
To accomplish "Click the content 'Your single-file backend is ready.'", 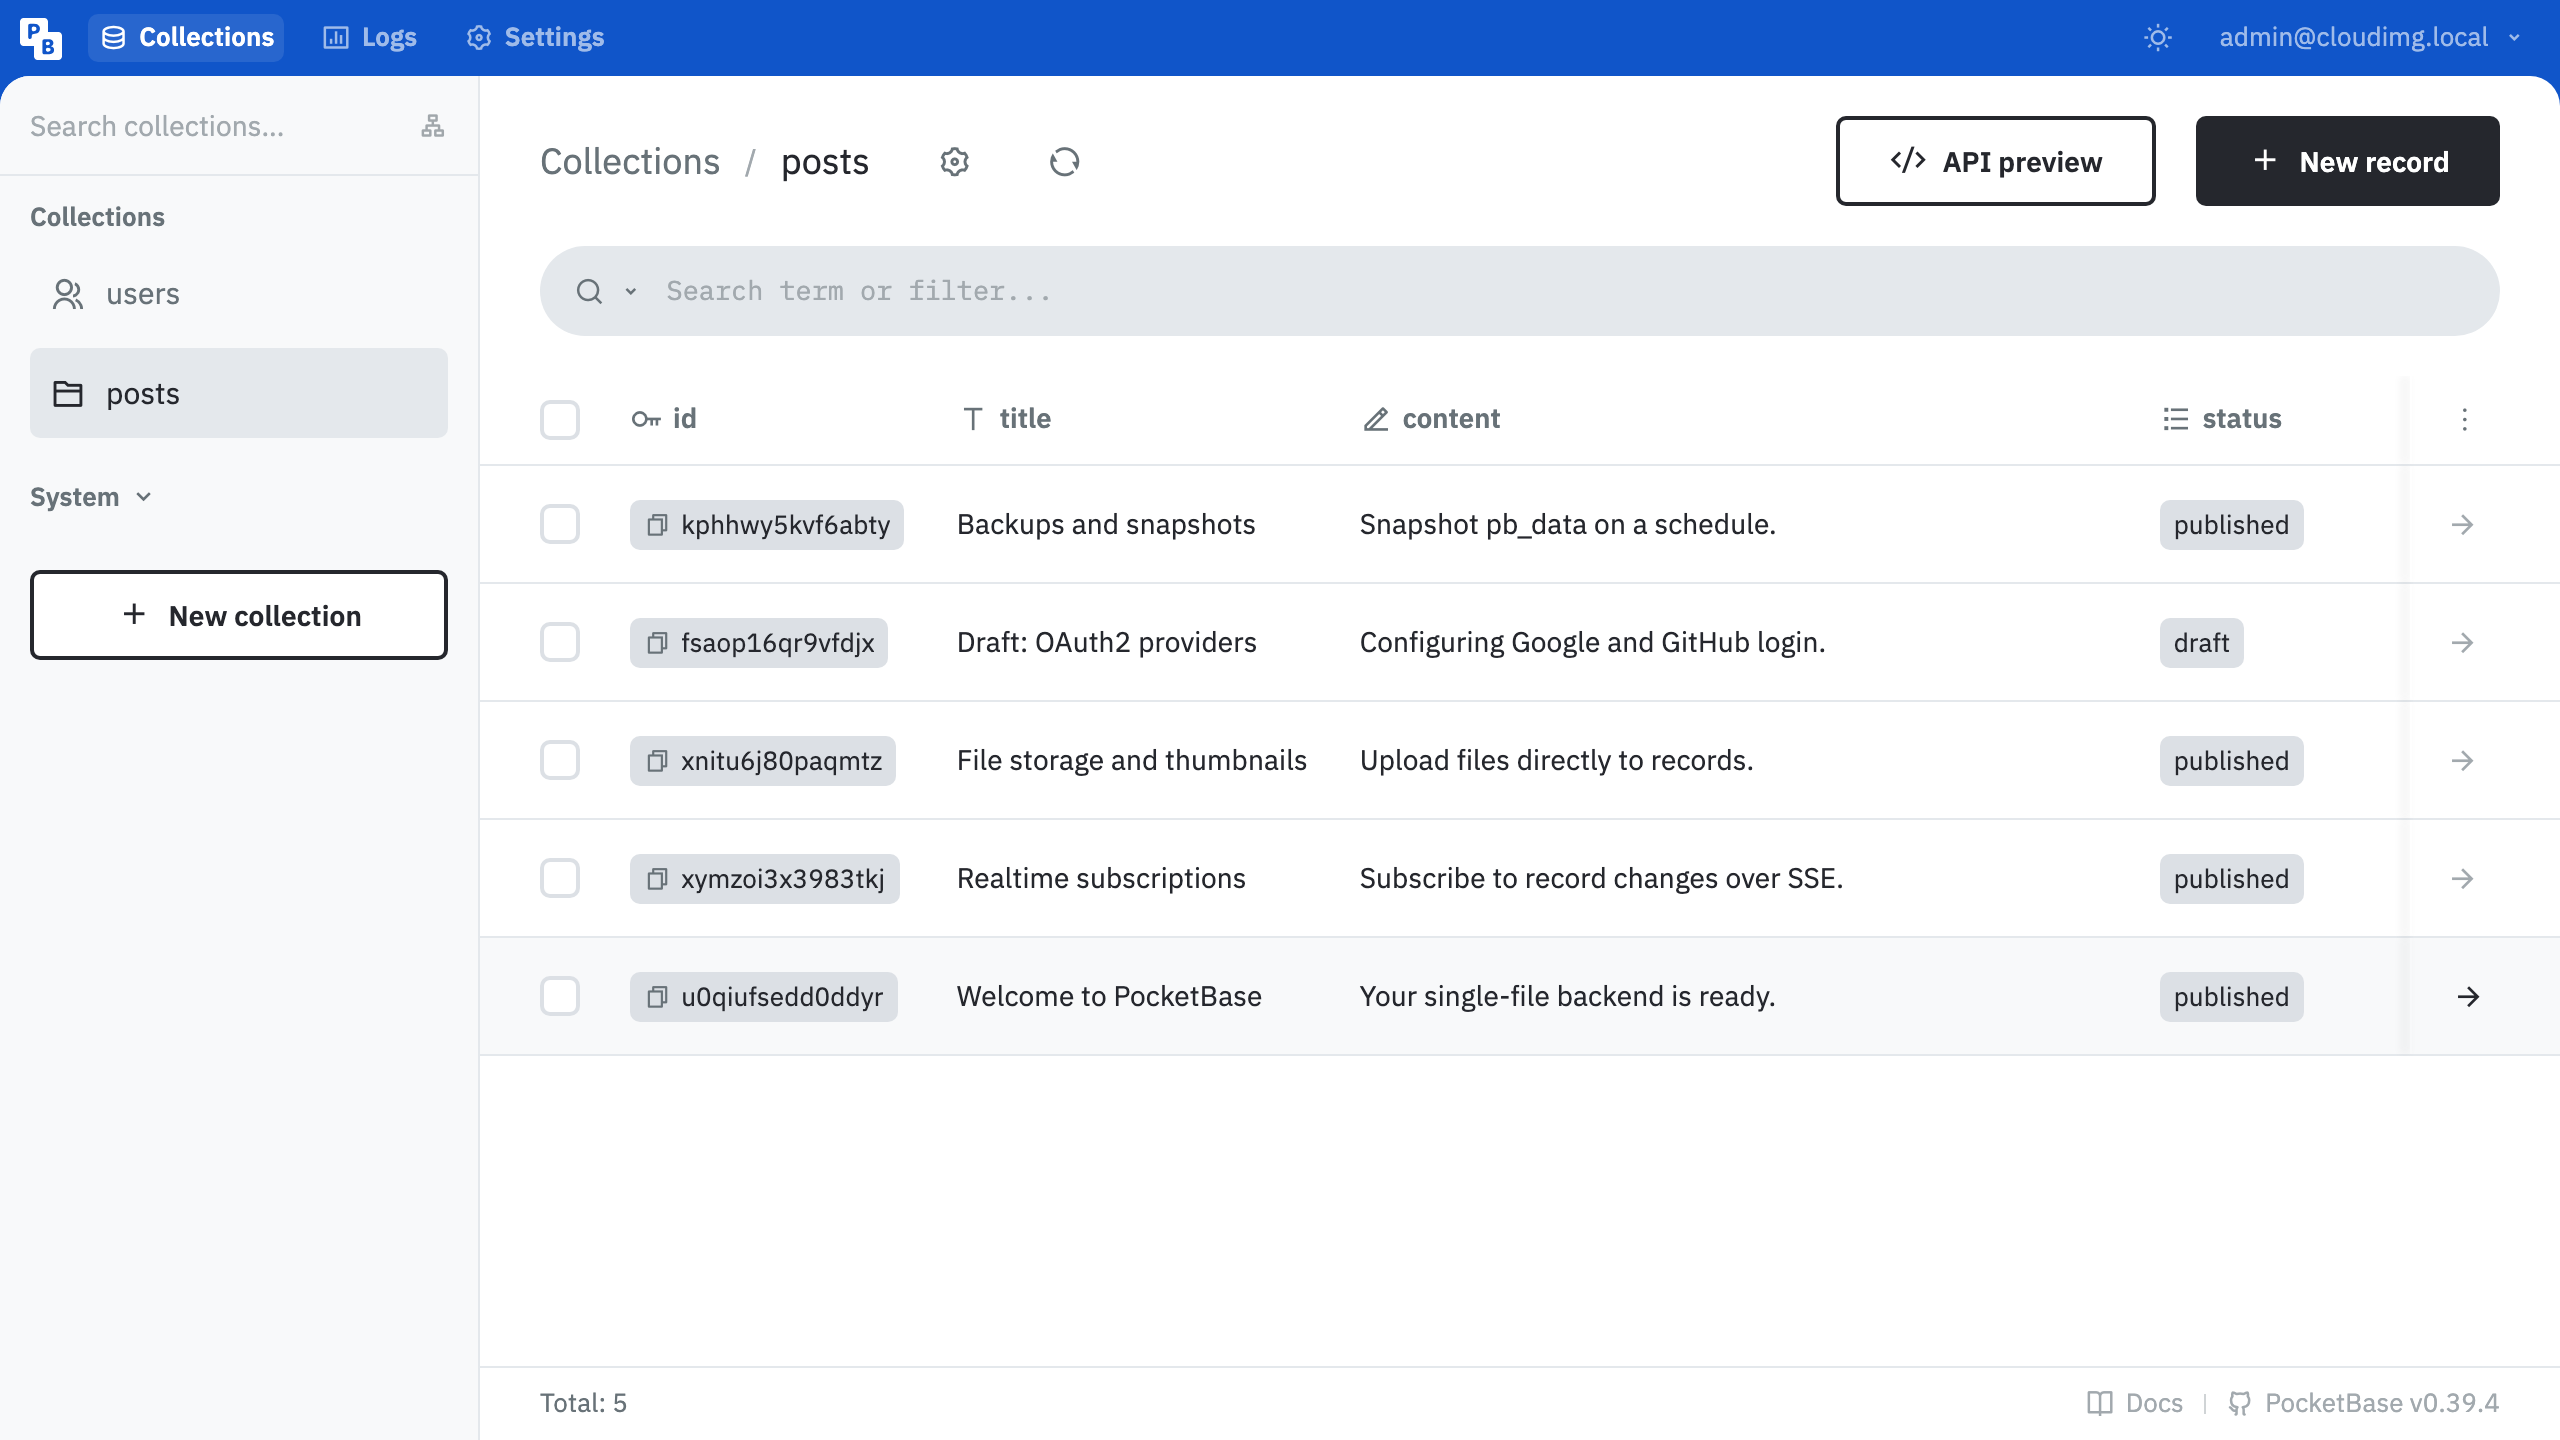I will click(x=1567, y=996).
